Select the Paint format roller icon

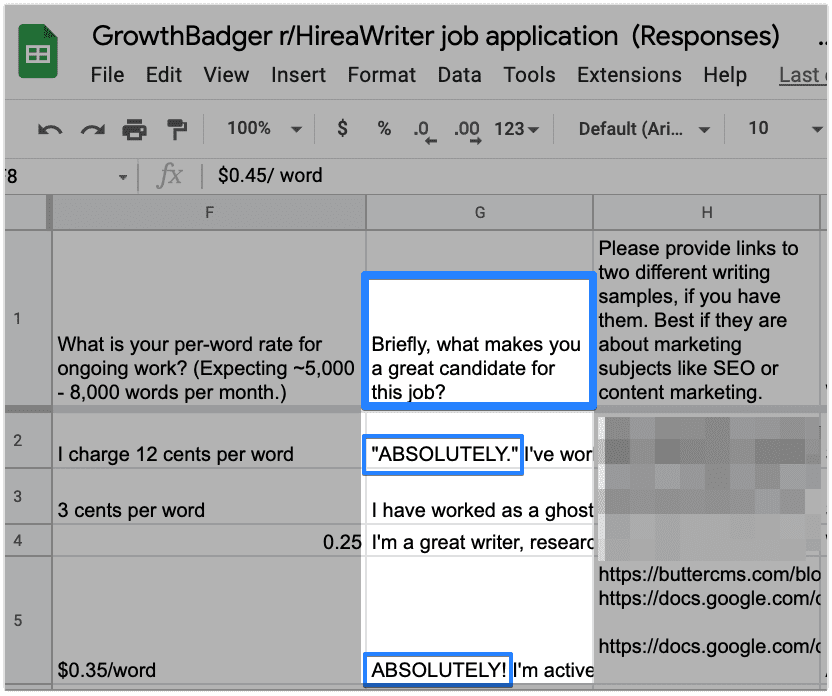coord(177,129)
